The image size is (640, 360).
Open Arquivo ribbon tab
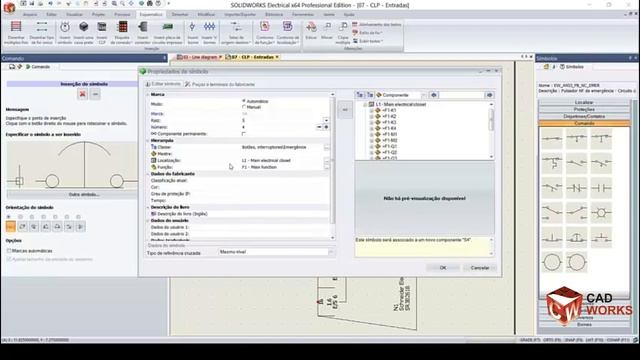tap(30, 14)
